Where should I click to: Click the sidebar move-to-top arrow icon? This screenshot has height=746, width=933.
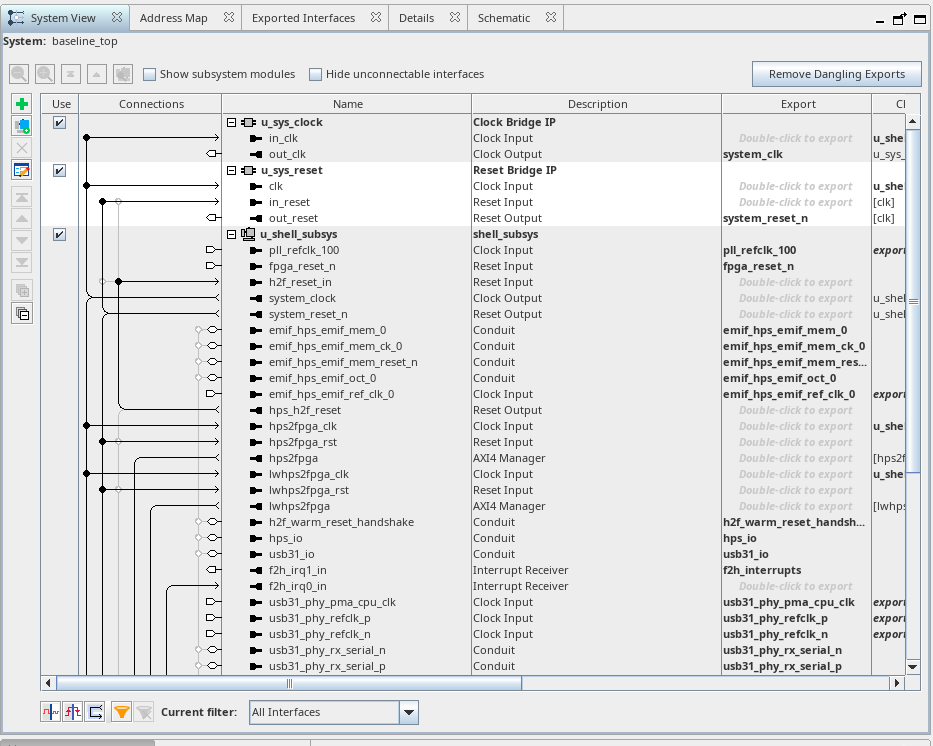(22, 197)
